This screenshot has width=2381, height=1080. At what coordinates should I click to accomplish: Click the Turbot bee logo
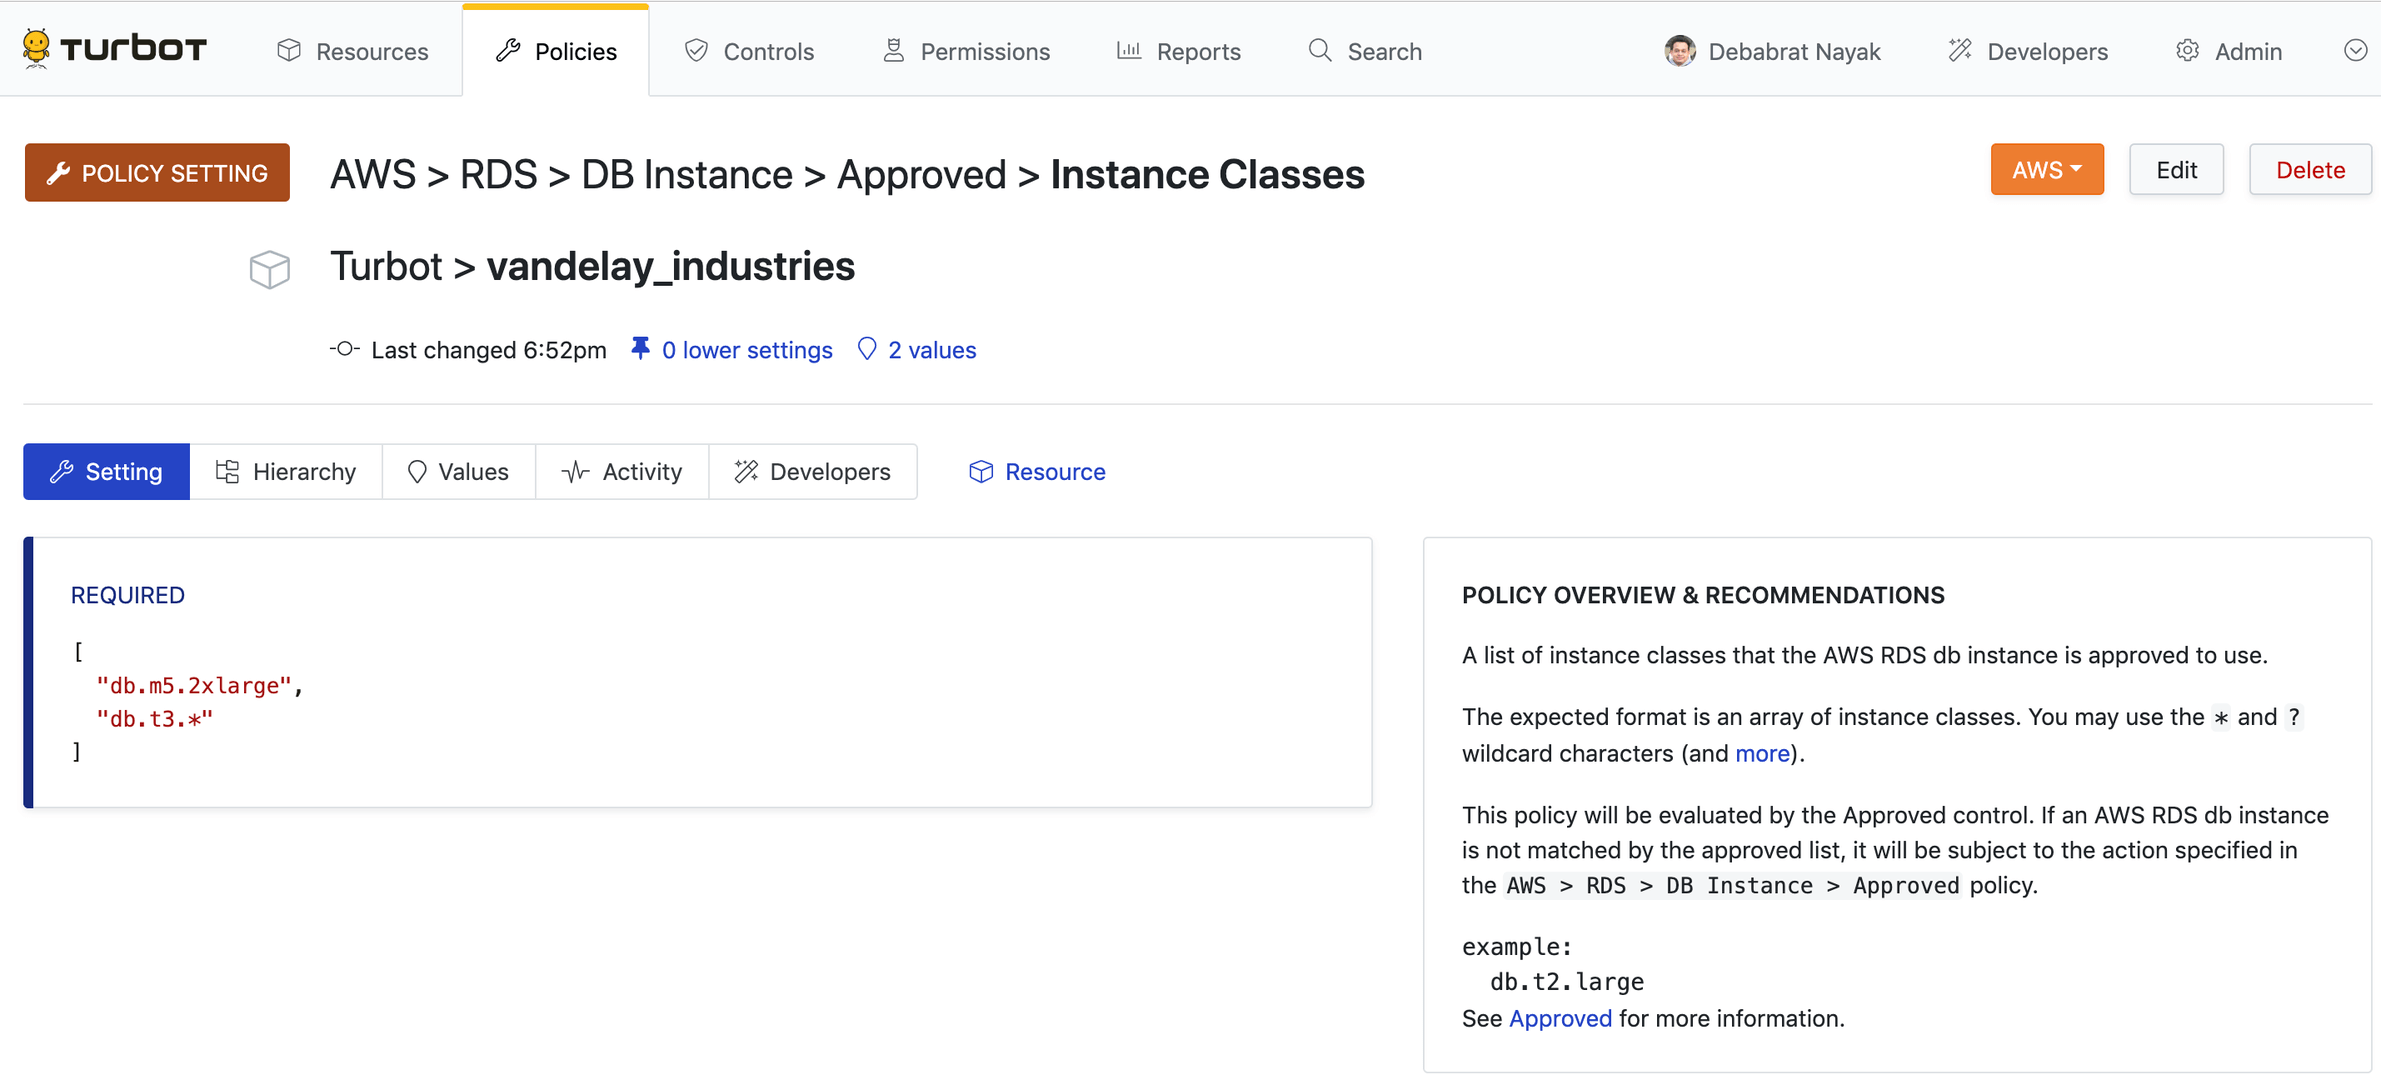[x=36, y=48]
